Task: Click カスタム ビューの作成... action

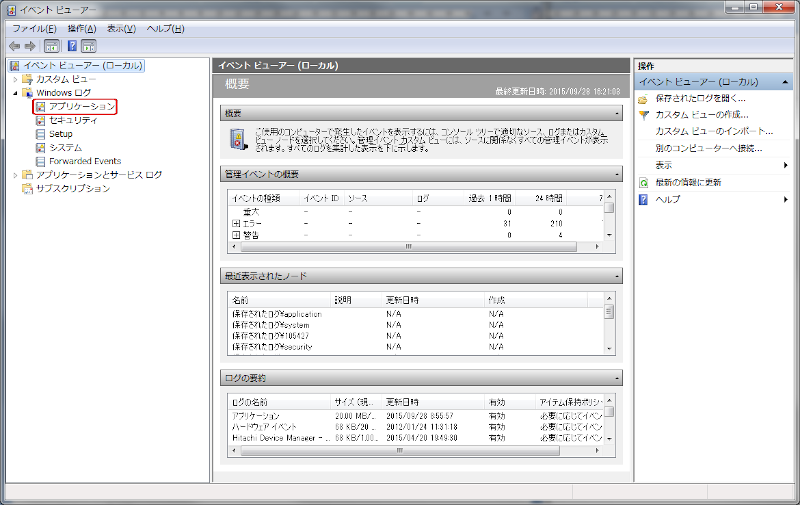Action: (x=702, y=115)
